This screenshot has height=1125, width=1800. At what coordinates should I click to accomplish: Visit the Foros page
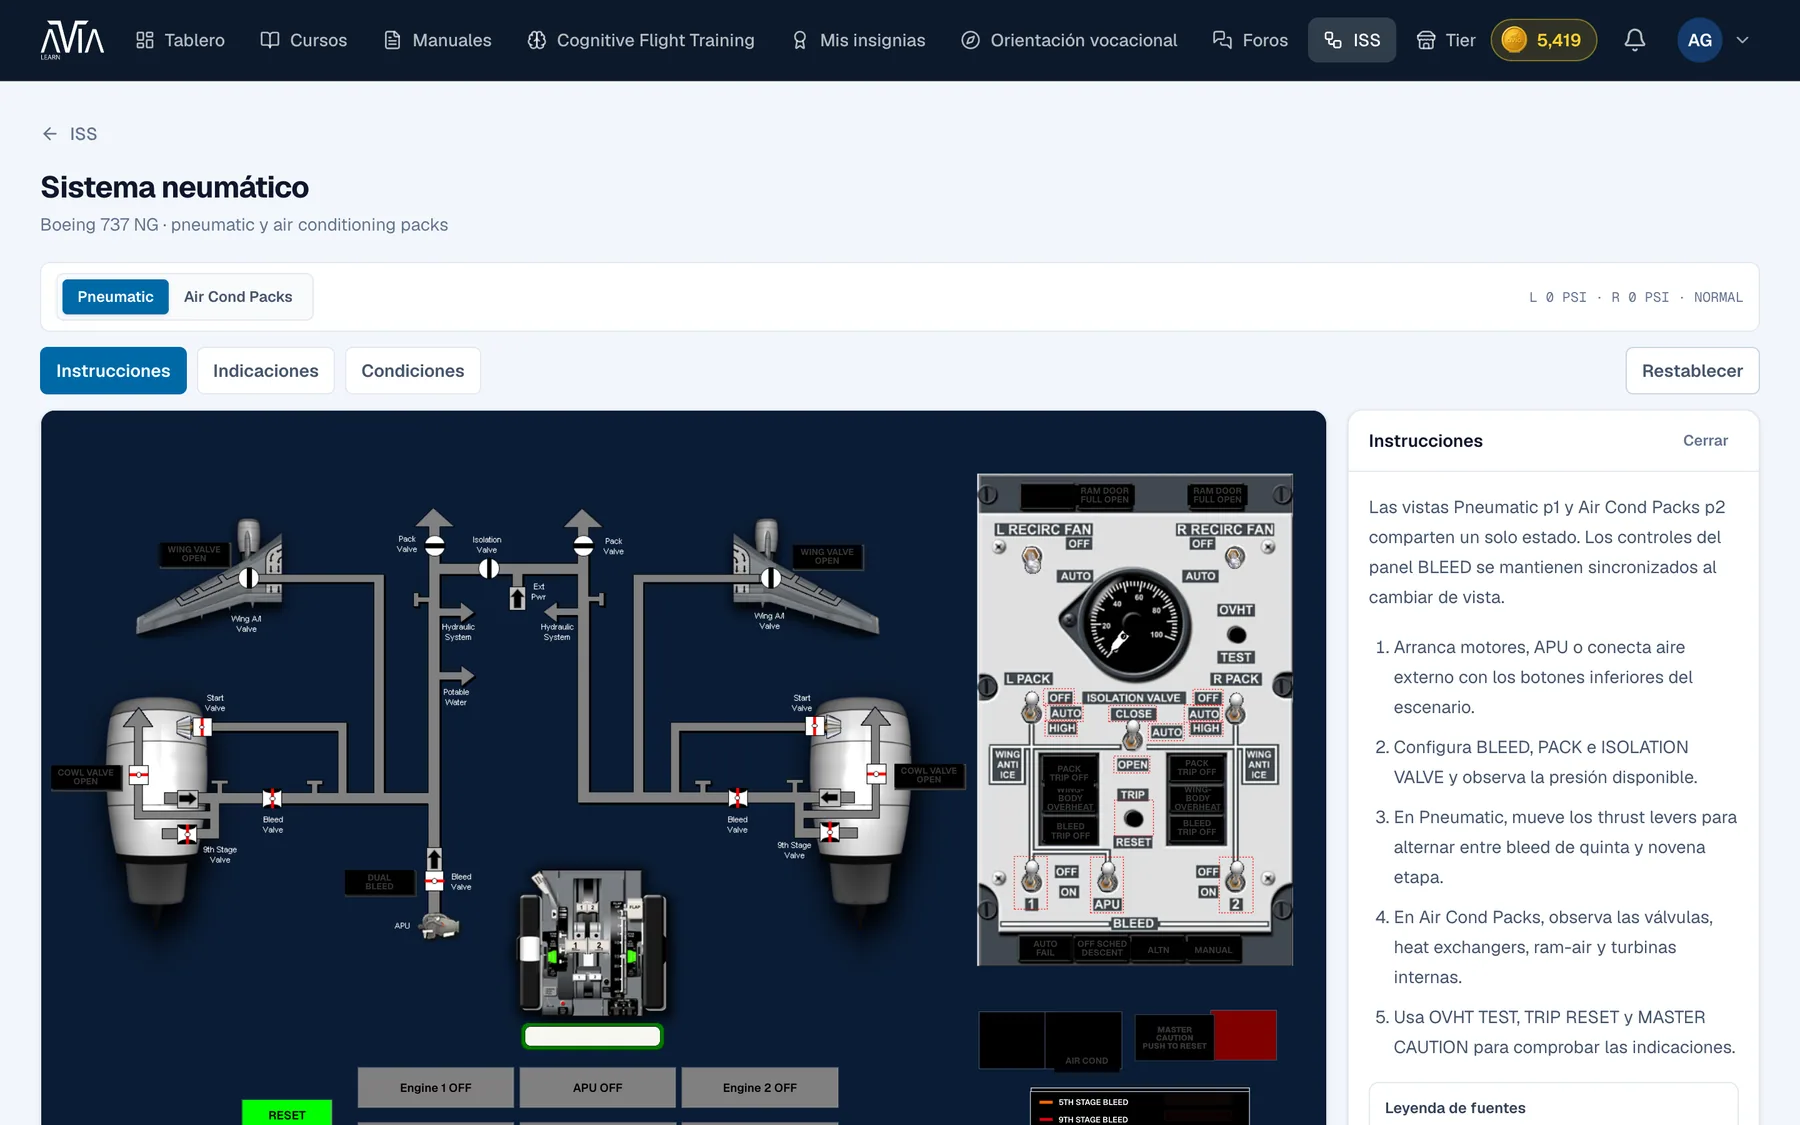(1250, 40)
